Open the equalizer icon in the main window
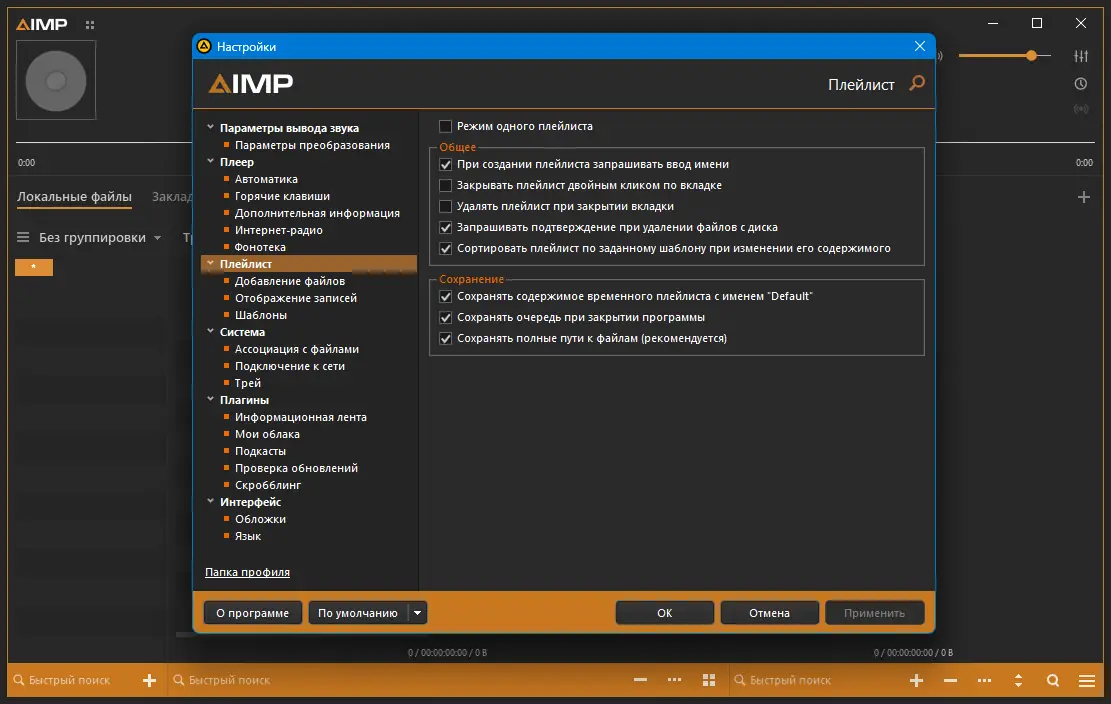This screenshot has height=704, width=1111. (x=1081, y=56)
